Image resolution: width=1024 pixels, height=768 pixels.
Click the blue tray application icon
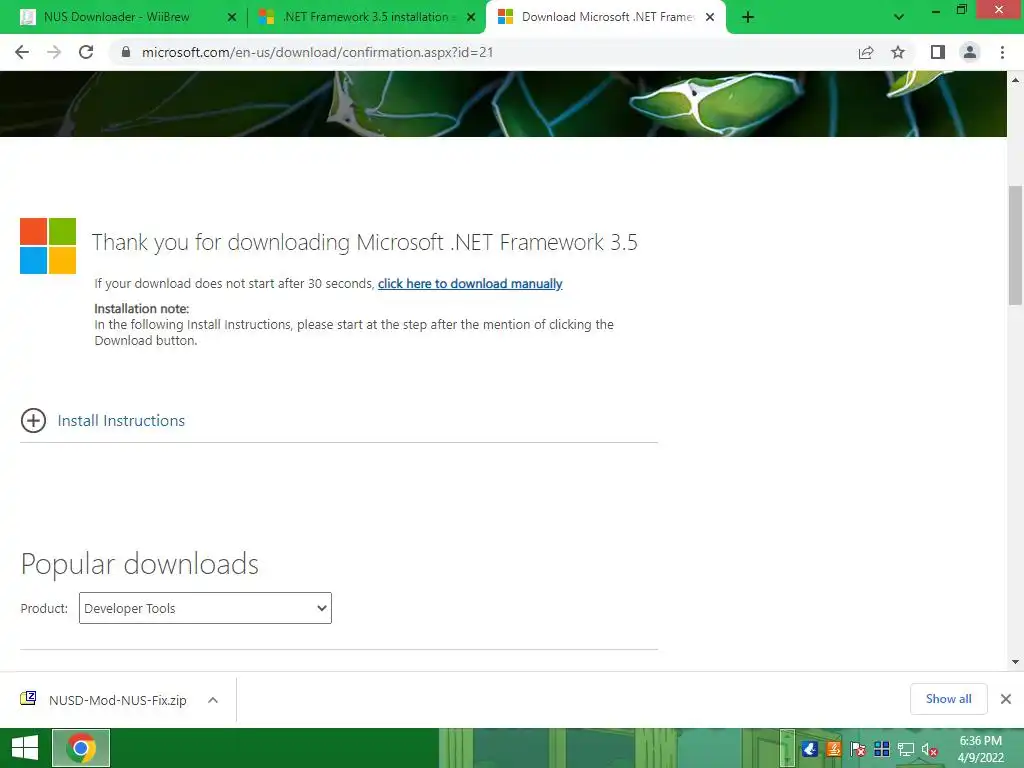pos(810,750)
